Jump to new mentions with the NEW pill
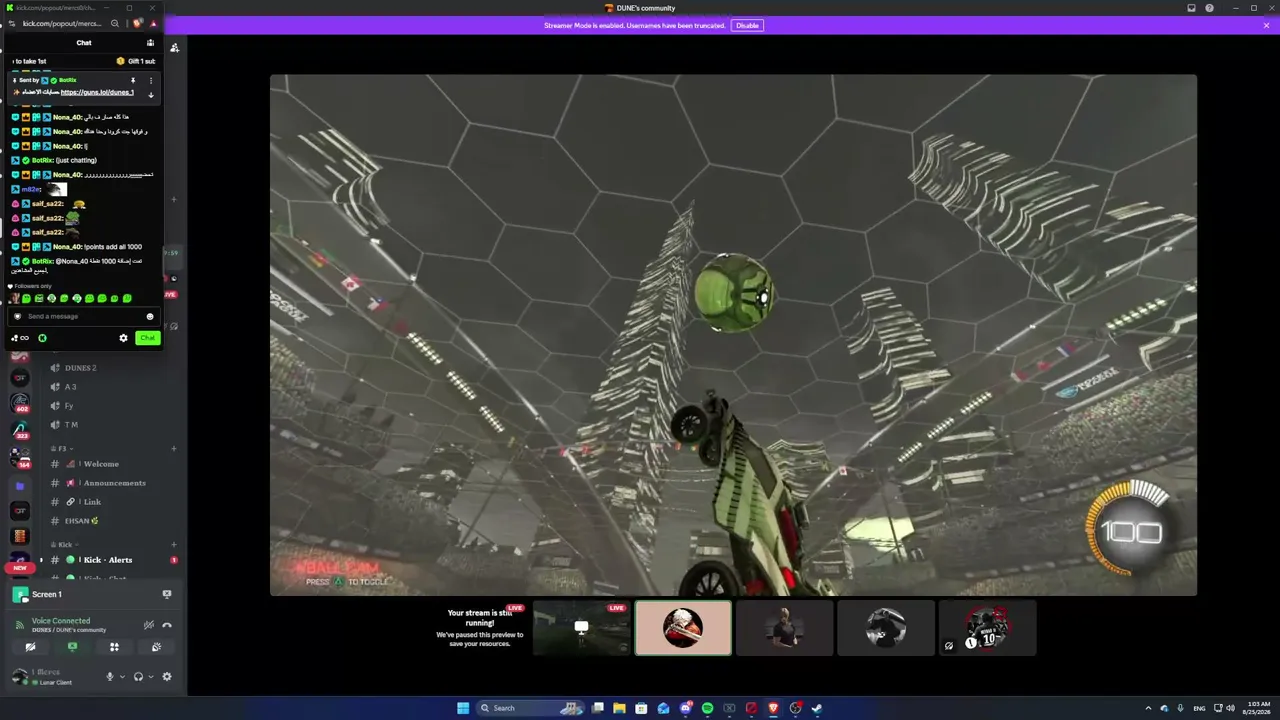1280x720 pixels. [20, 568]
